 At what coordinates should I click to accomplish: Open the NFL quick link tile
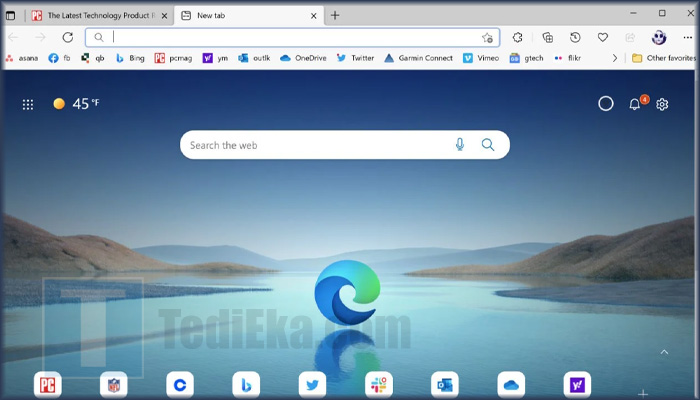114,385
